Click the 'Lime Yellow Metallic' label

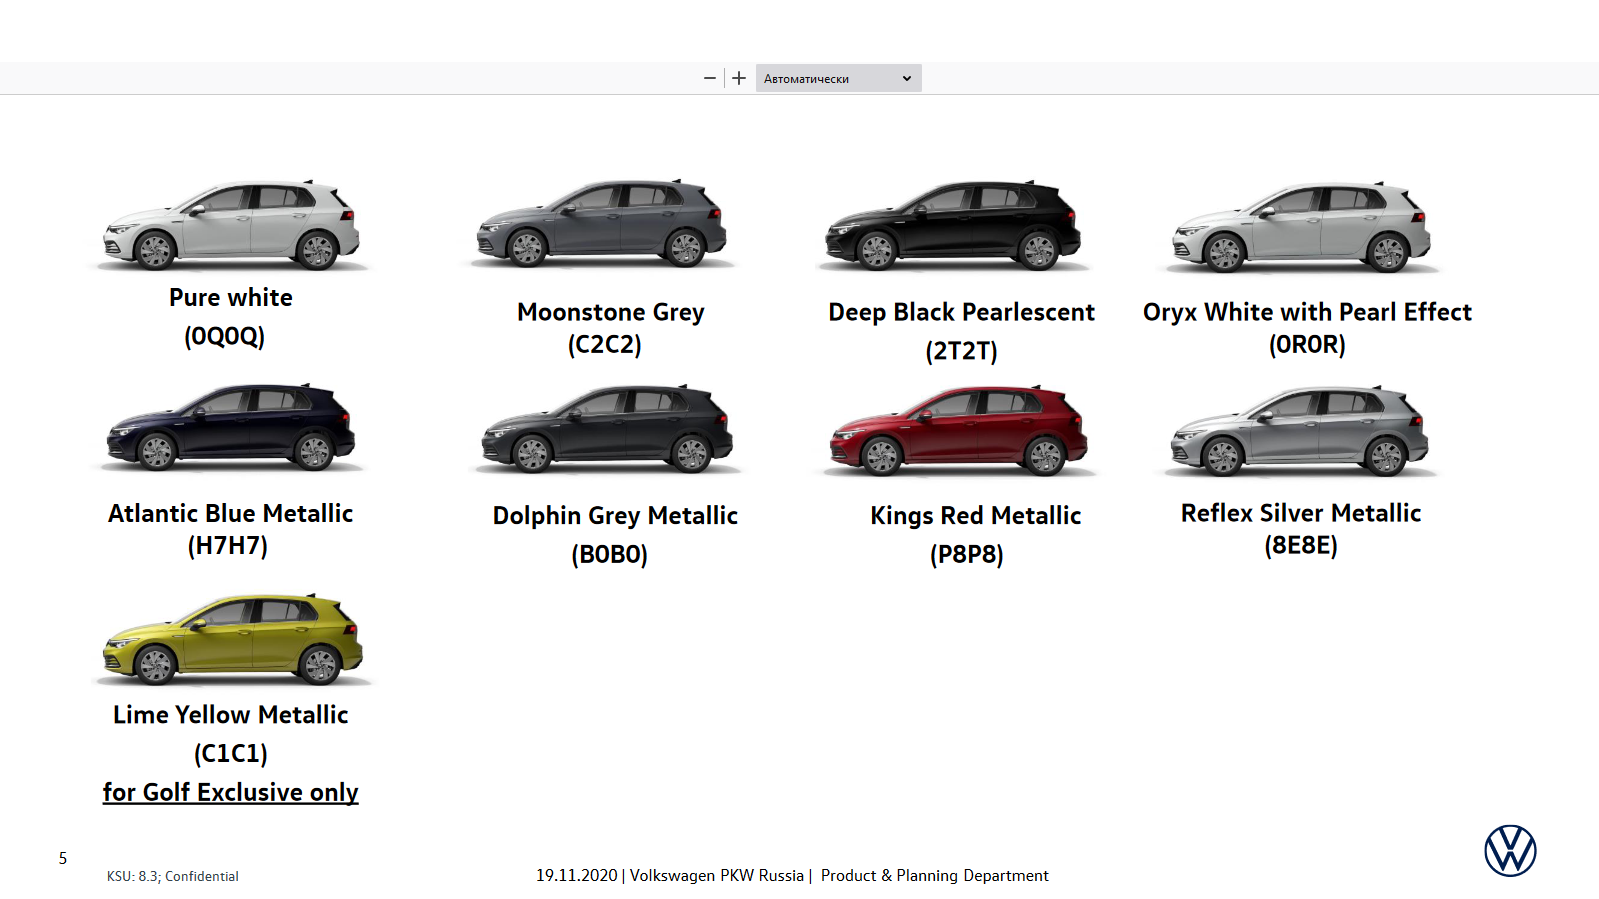coord(231,714)
